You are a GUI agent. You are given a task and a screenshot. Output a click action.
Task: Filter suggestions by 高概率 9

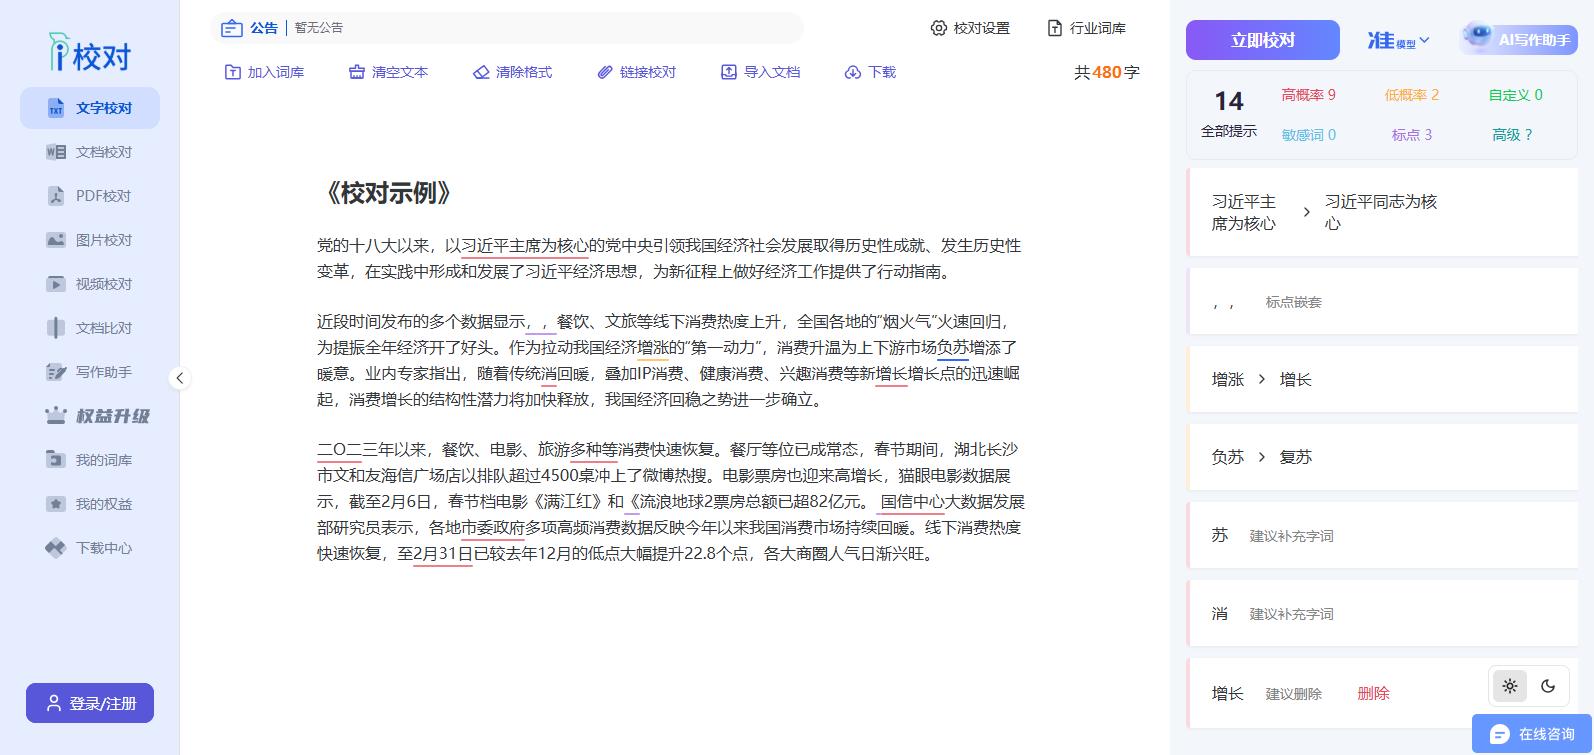point(1308,95)
